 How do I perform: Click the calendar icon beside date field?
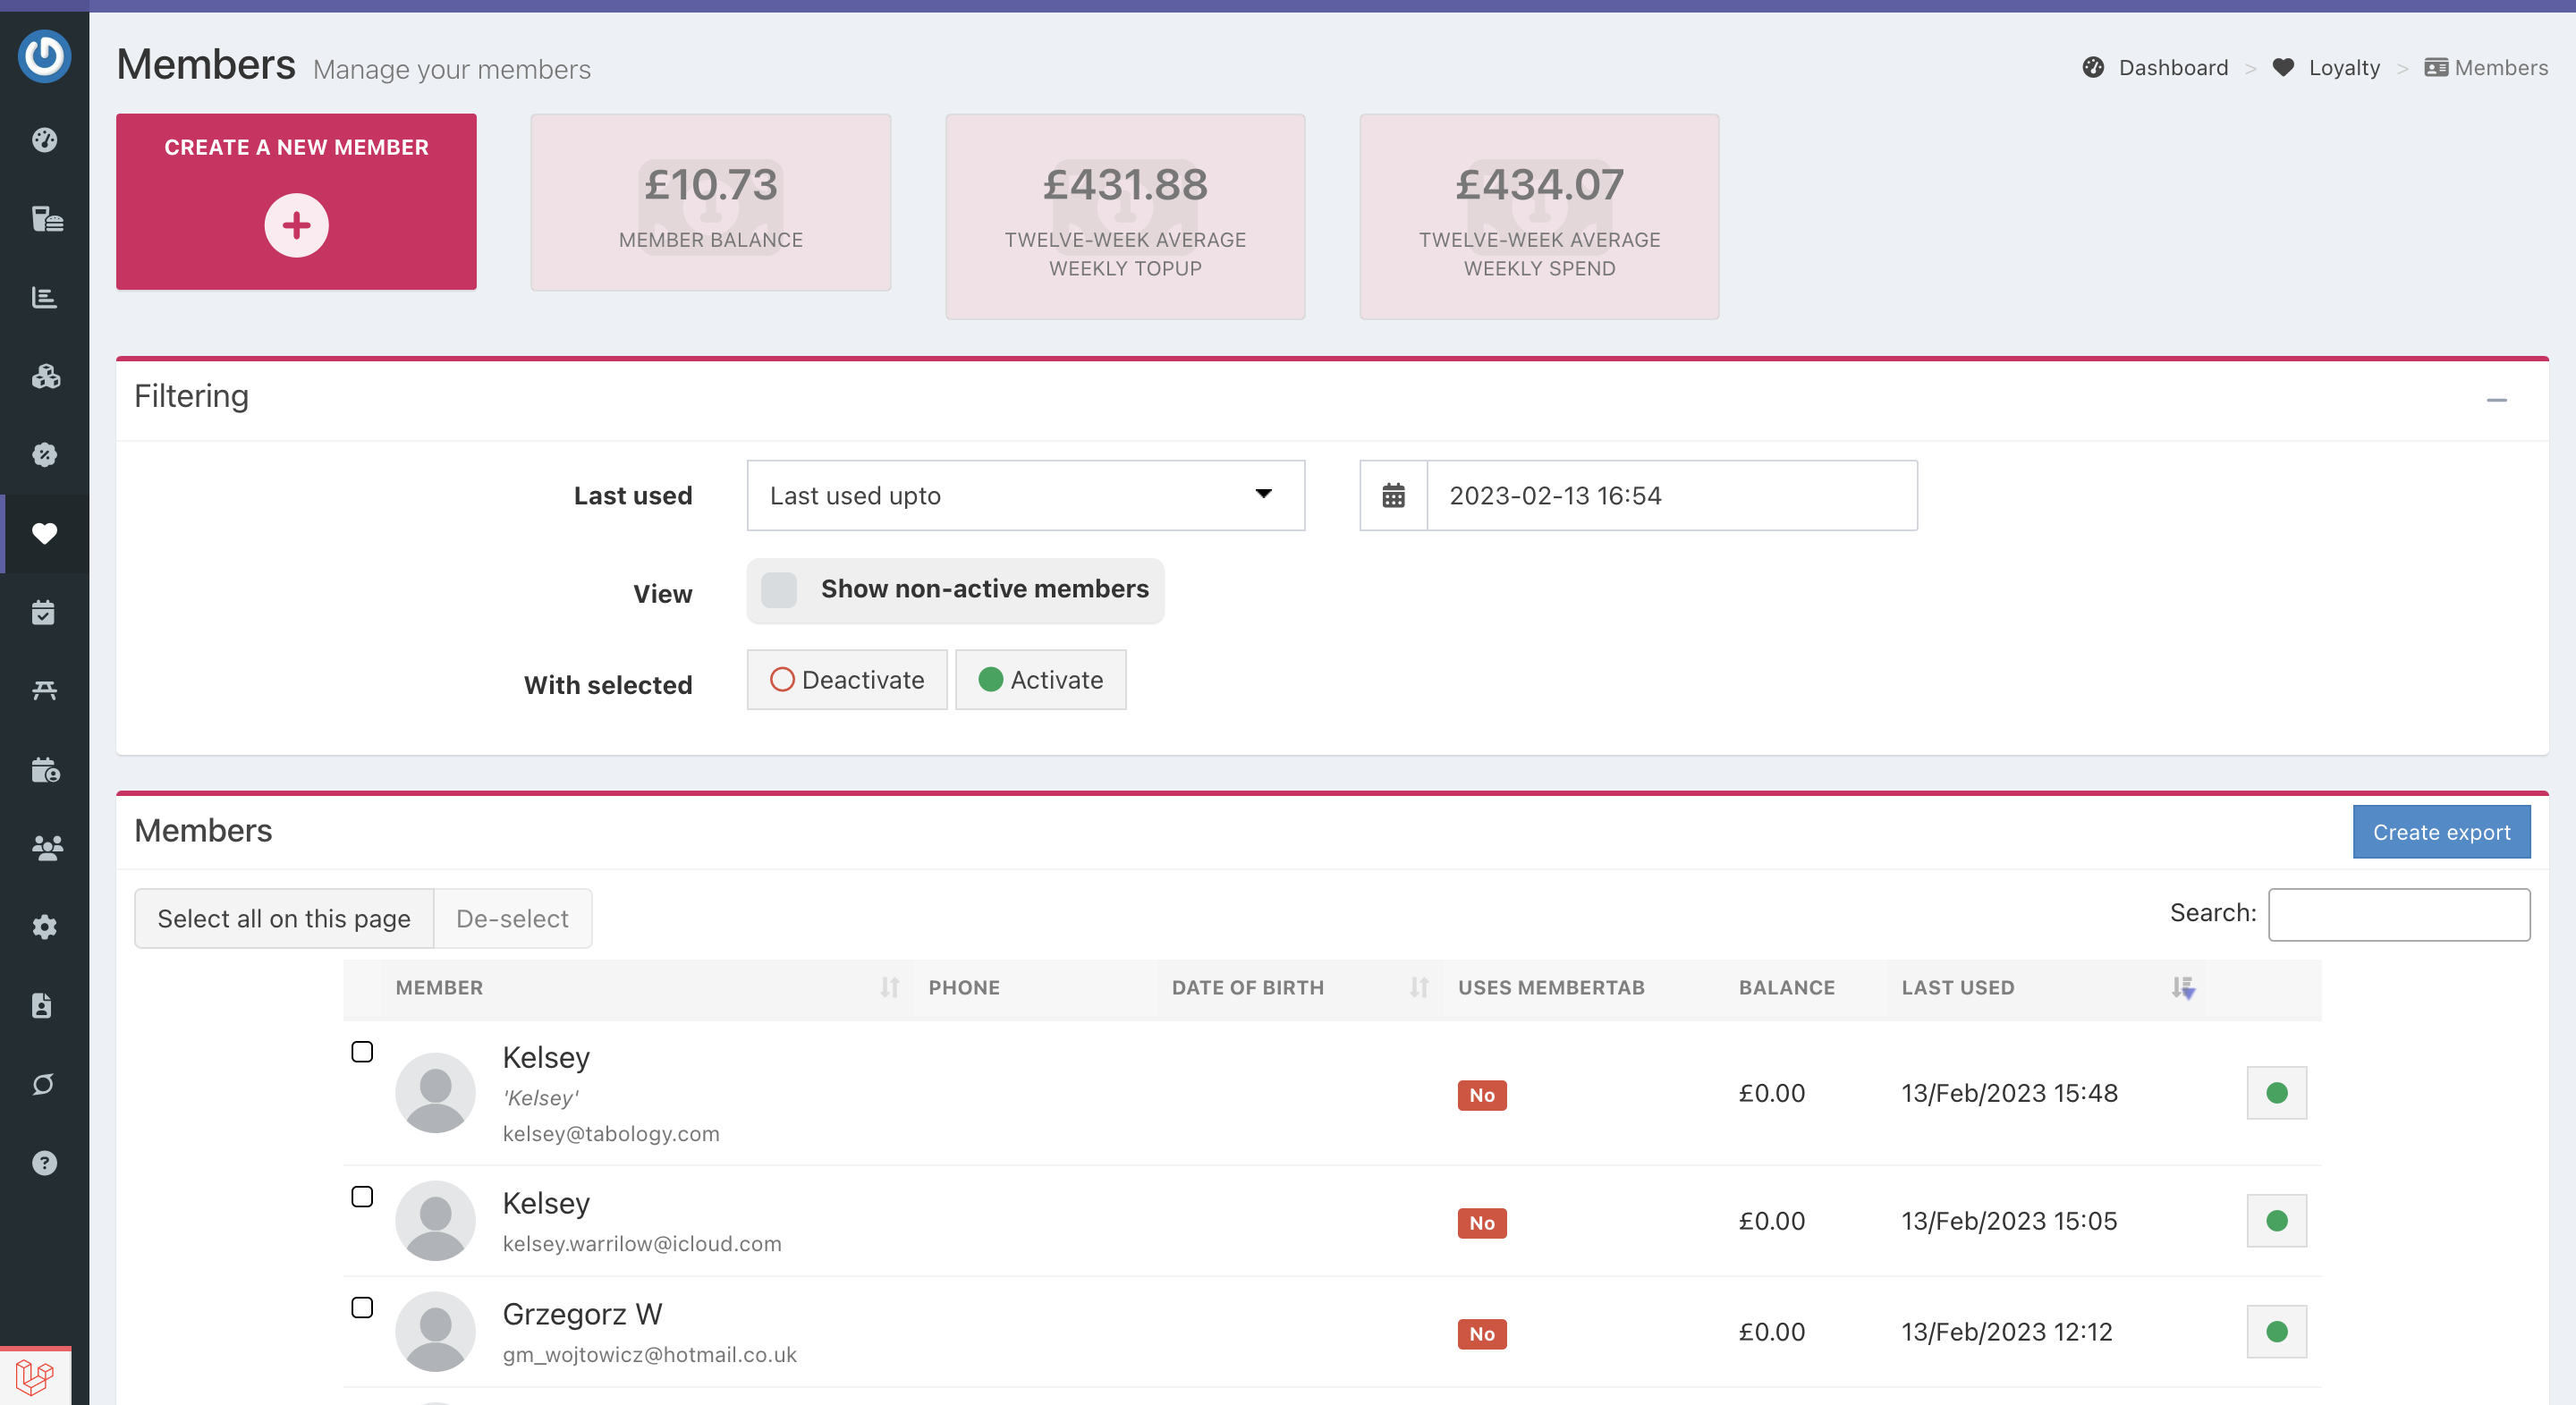[x=1393, y=496]
